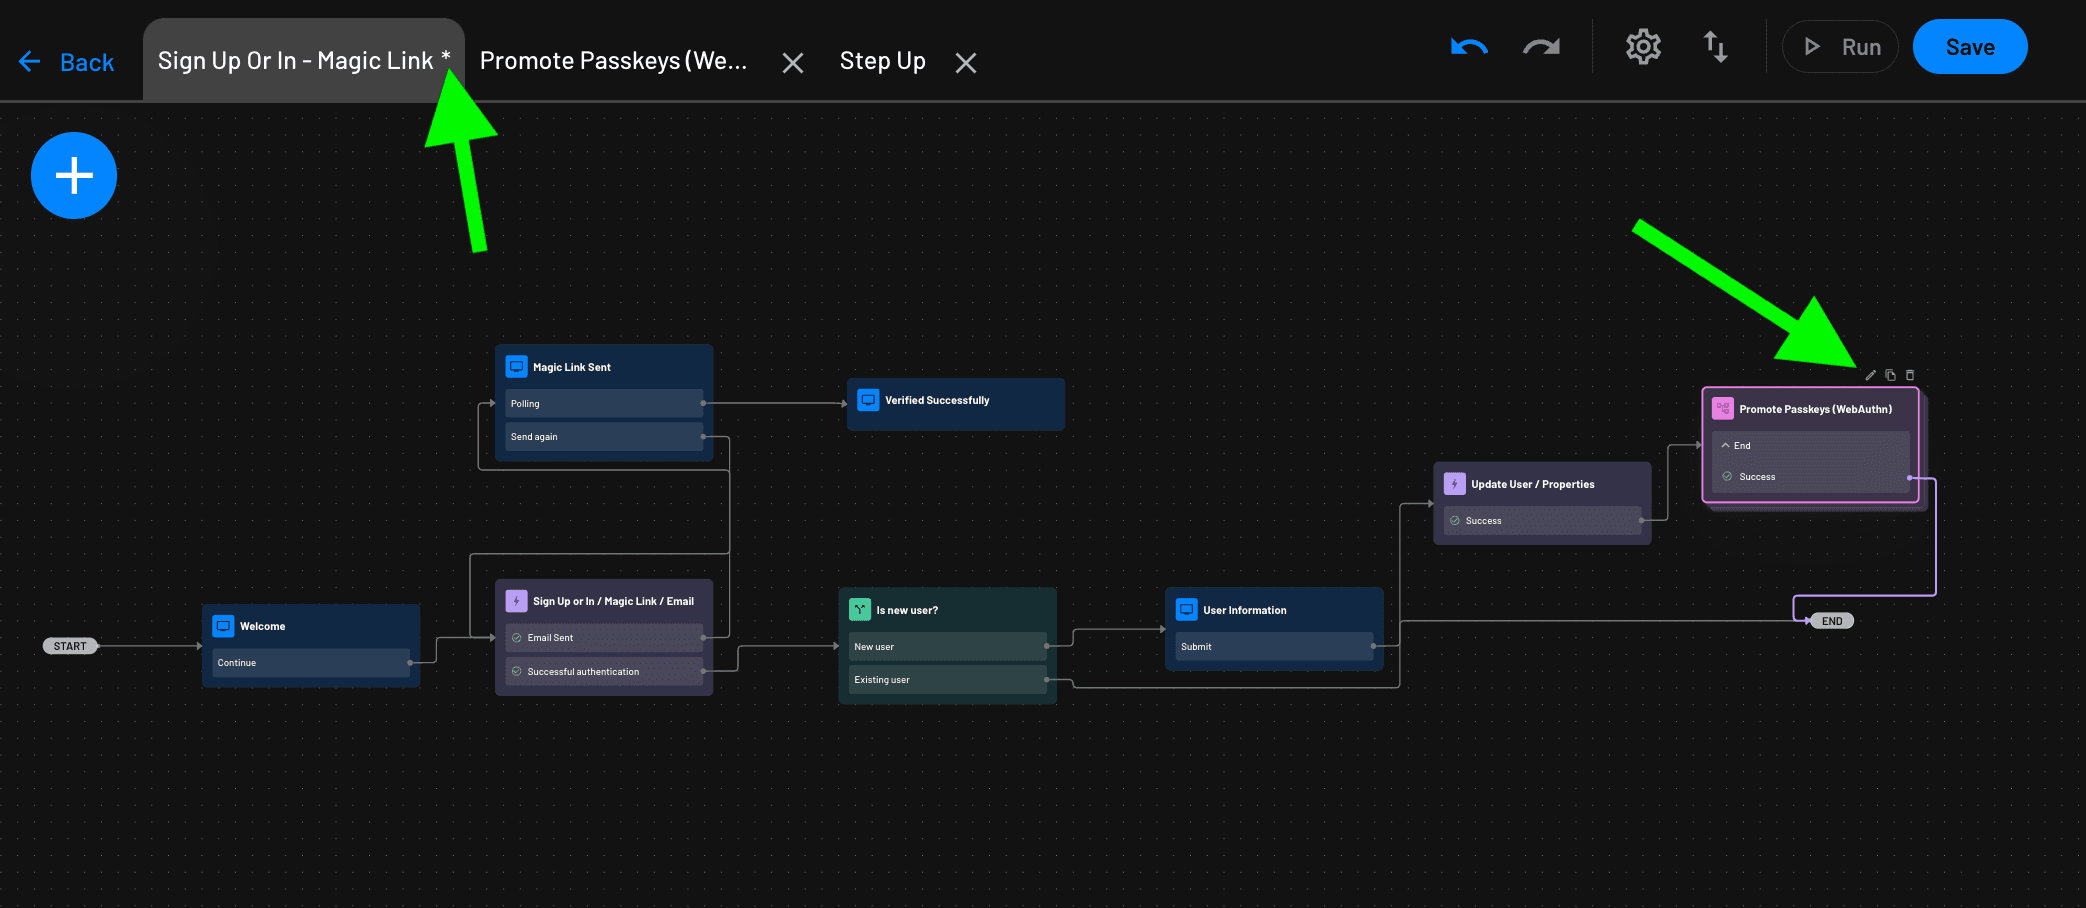Switch to the Step Up tab
The height and width of the screenshot is (908, 2086).
(x=882, y=61)
